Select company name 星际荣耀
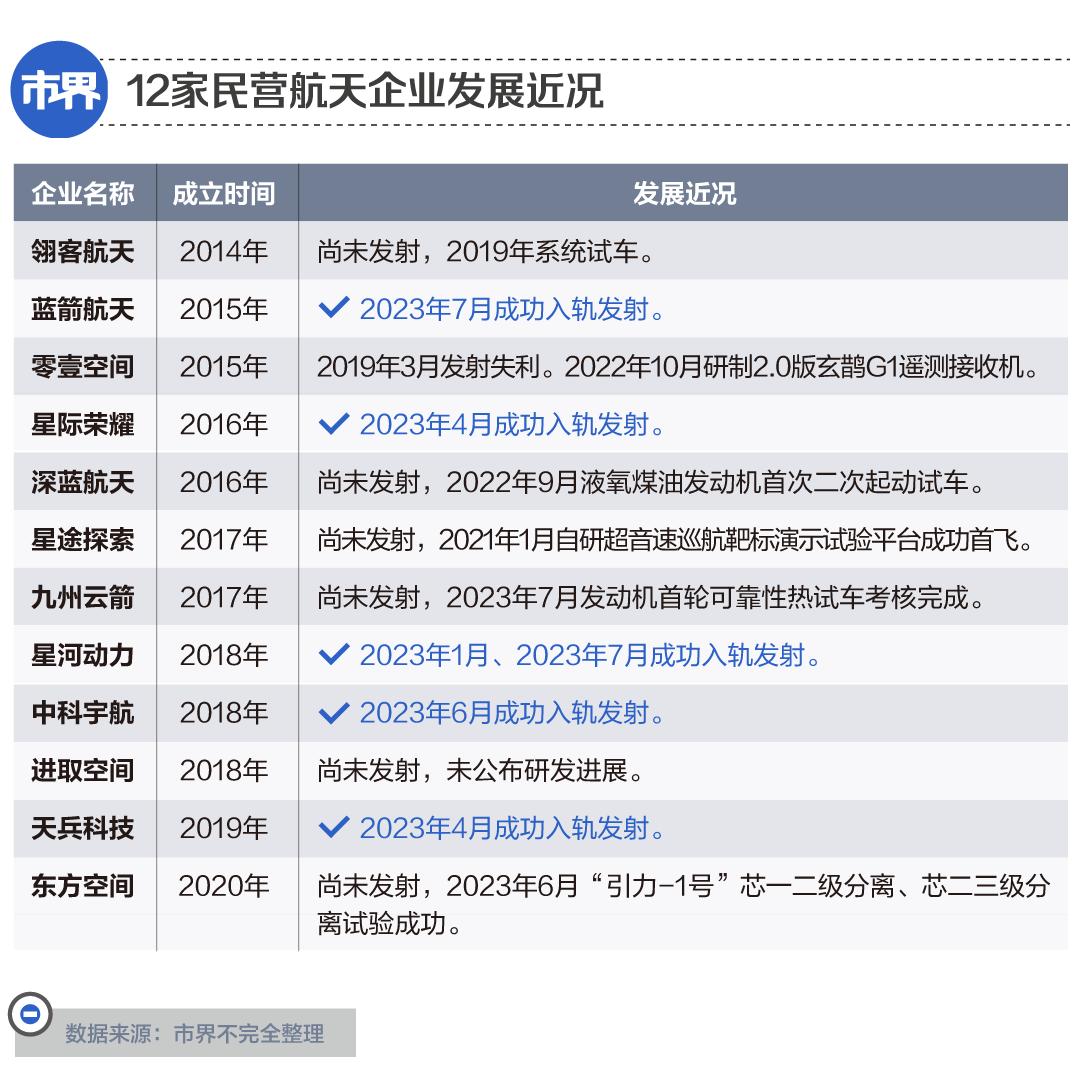 click(x=83, y=424)
